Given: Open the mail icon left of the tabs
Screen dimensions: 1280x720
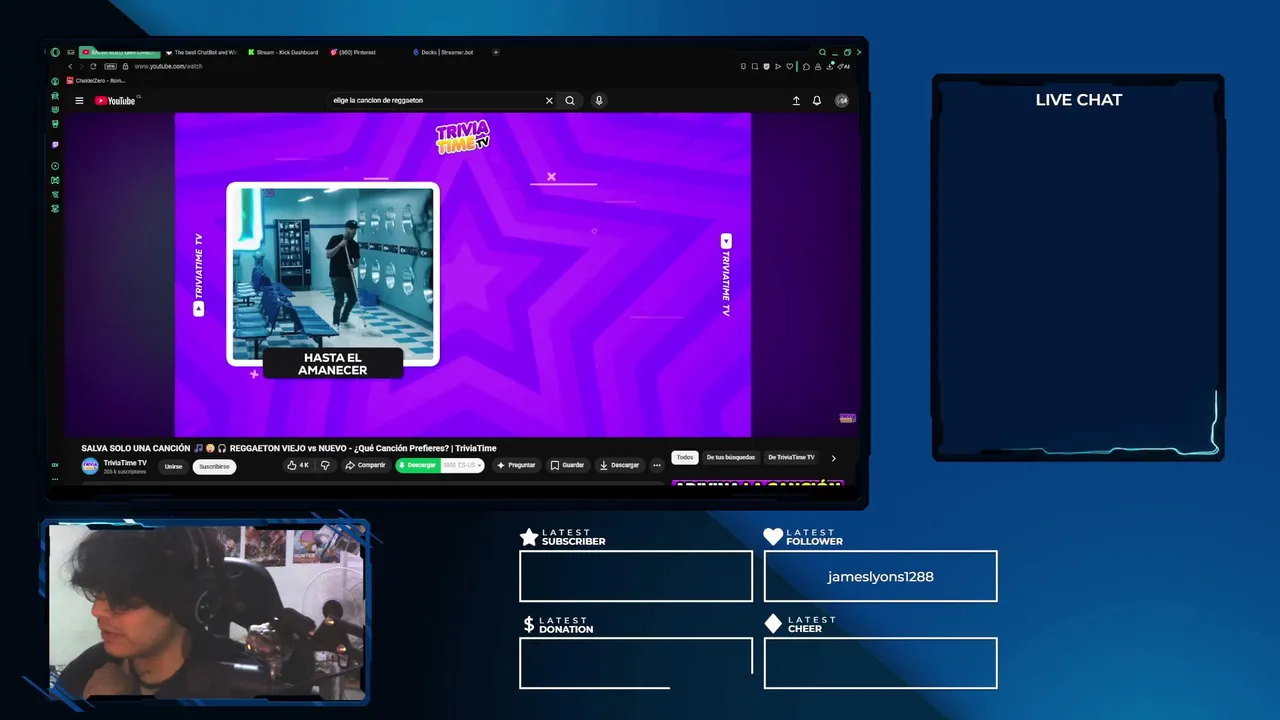Looking at the screenshot, I should pos(71,52).
